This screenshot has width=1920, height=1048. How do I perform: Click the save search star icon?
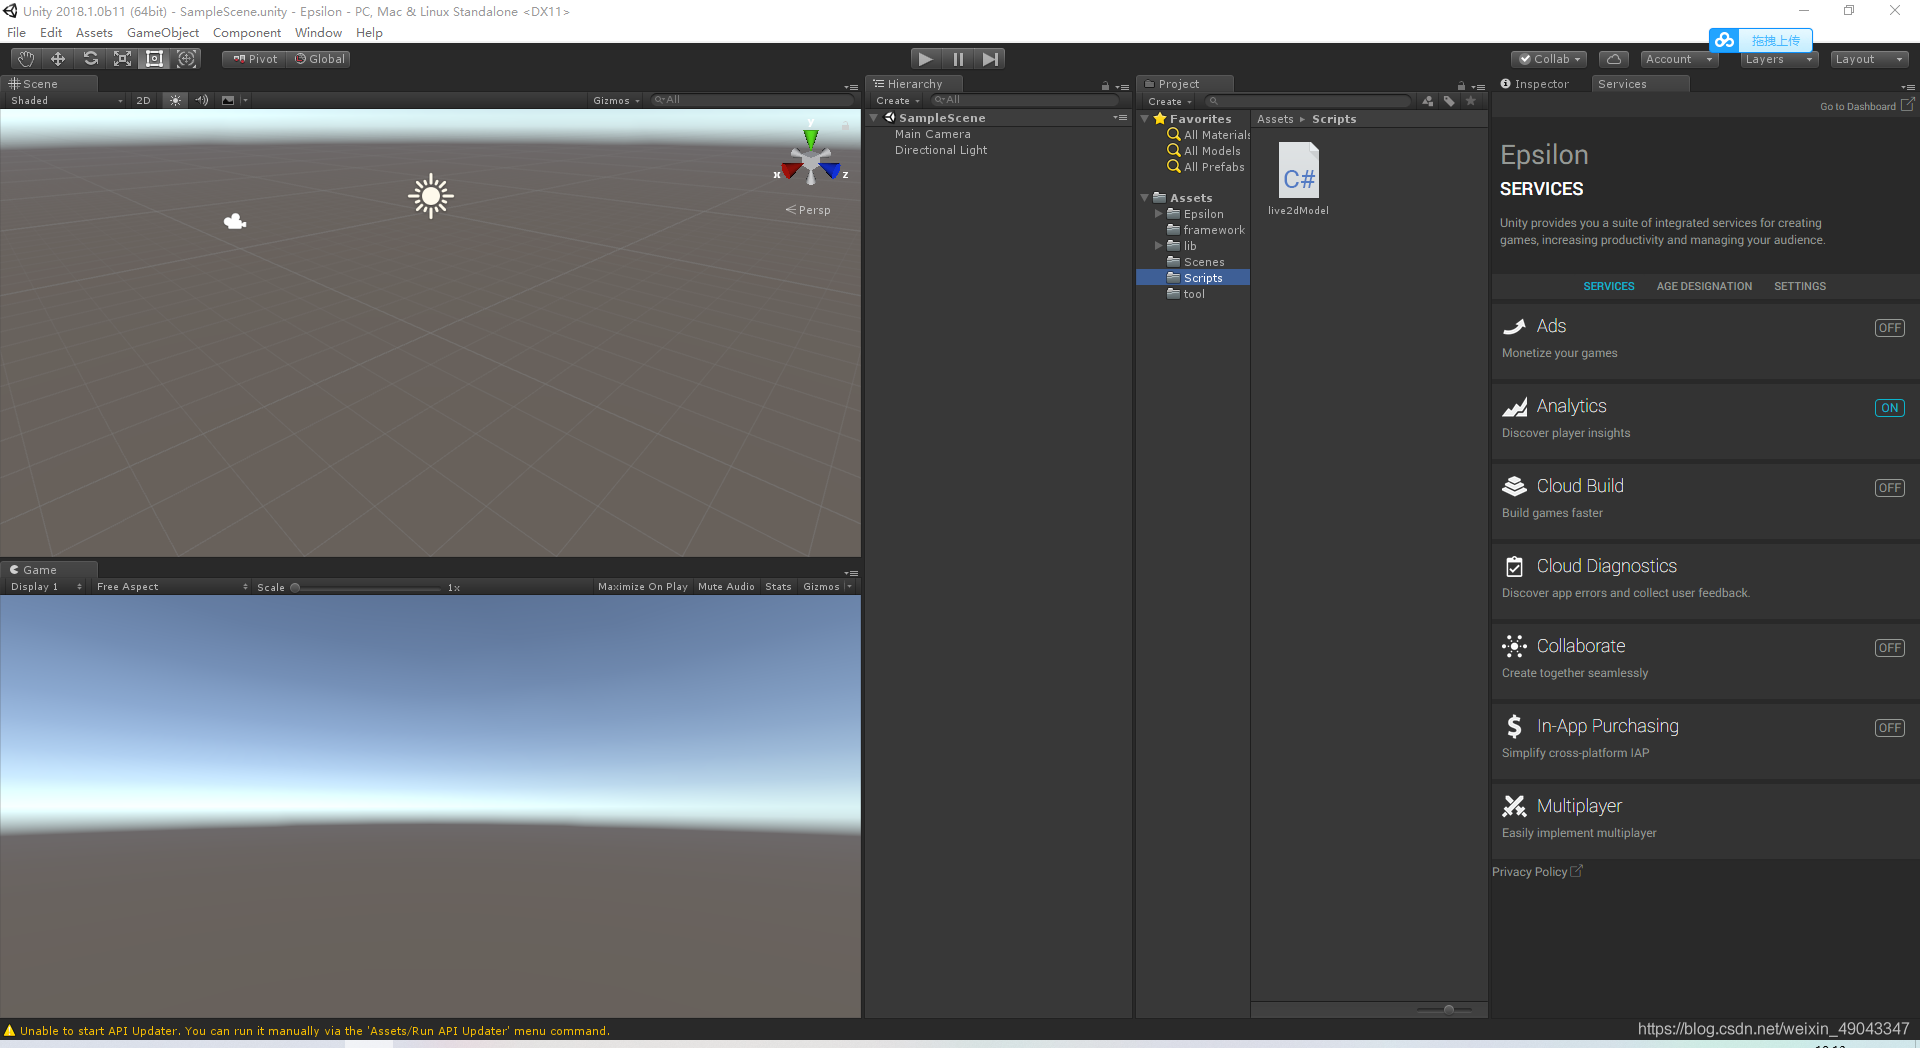[x=1471, y=101]
